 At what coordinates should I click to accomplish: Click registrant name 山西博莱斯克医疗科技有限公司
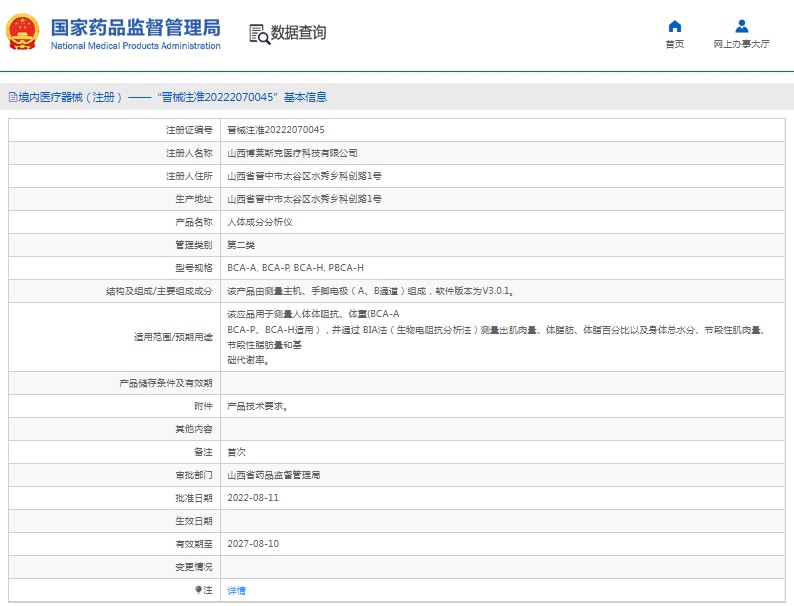(x=292, y=153)
